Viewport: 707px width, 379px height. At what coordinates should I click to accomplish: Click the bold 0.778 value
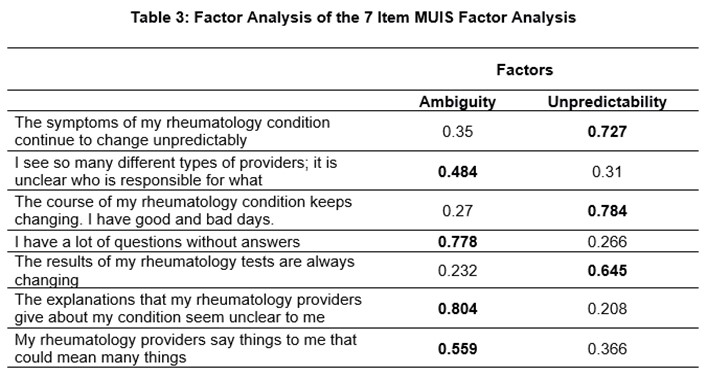pyautogui.click(x=457, y=242)
